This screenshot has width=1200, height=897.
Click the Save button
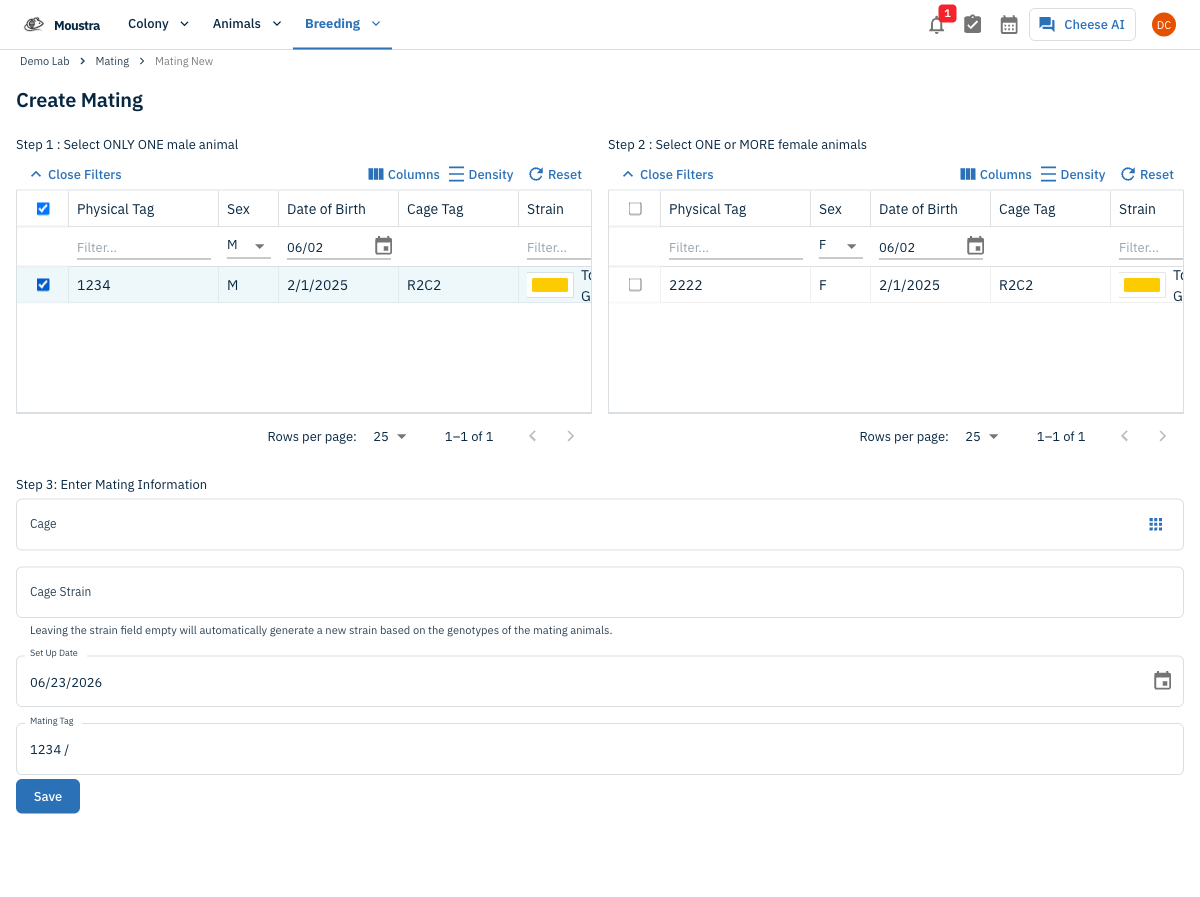(48, 796)
